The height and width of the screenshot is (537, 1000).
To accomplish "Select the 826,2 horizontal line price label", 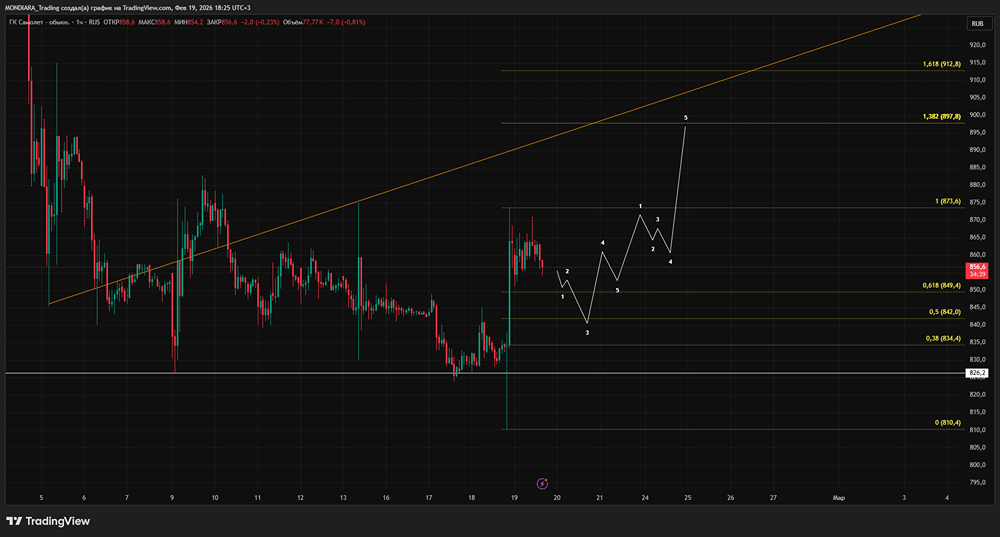I will click(977, 373).
